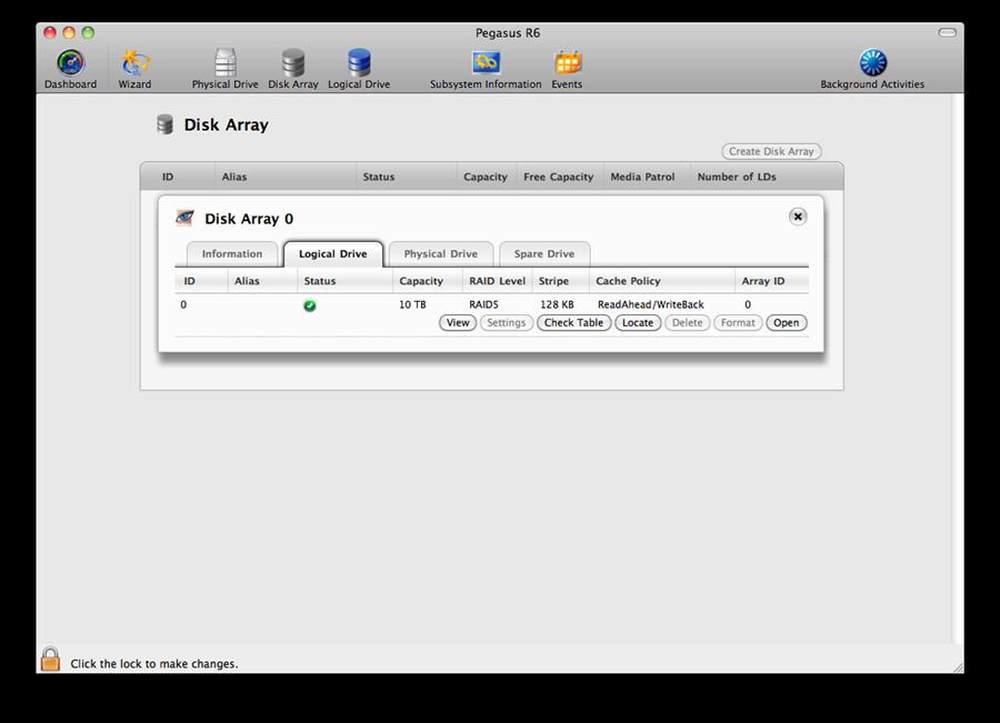Click the ReadAhead/WriteBack value

click(651, 305)
